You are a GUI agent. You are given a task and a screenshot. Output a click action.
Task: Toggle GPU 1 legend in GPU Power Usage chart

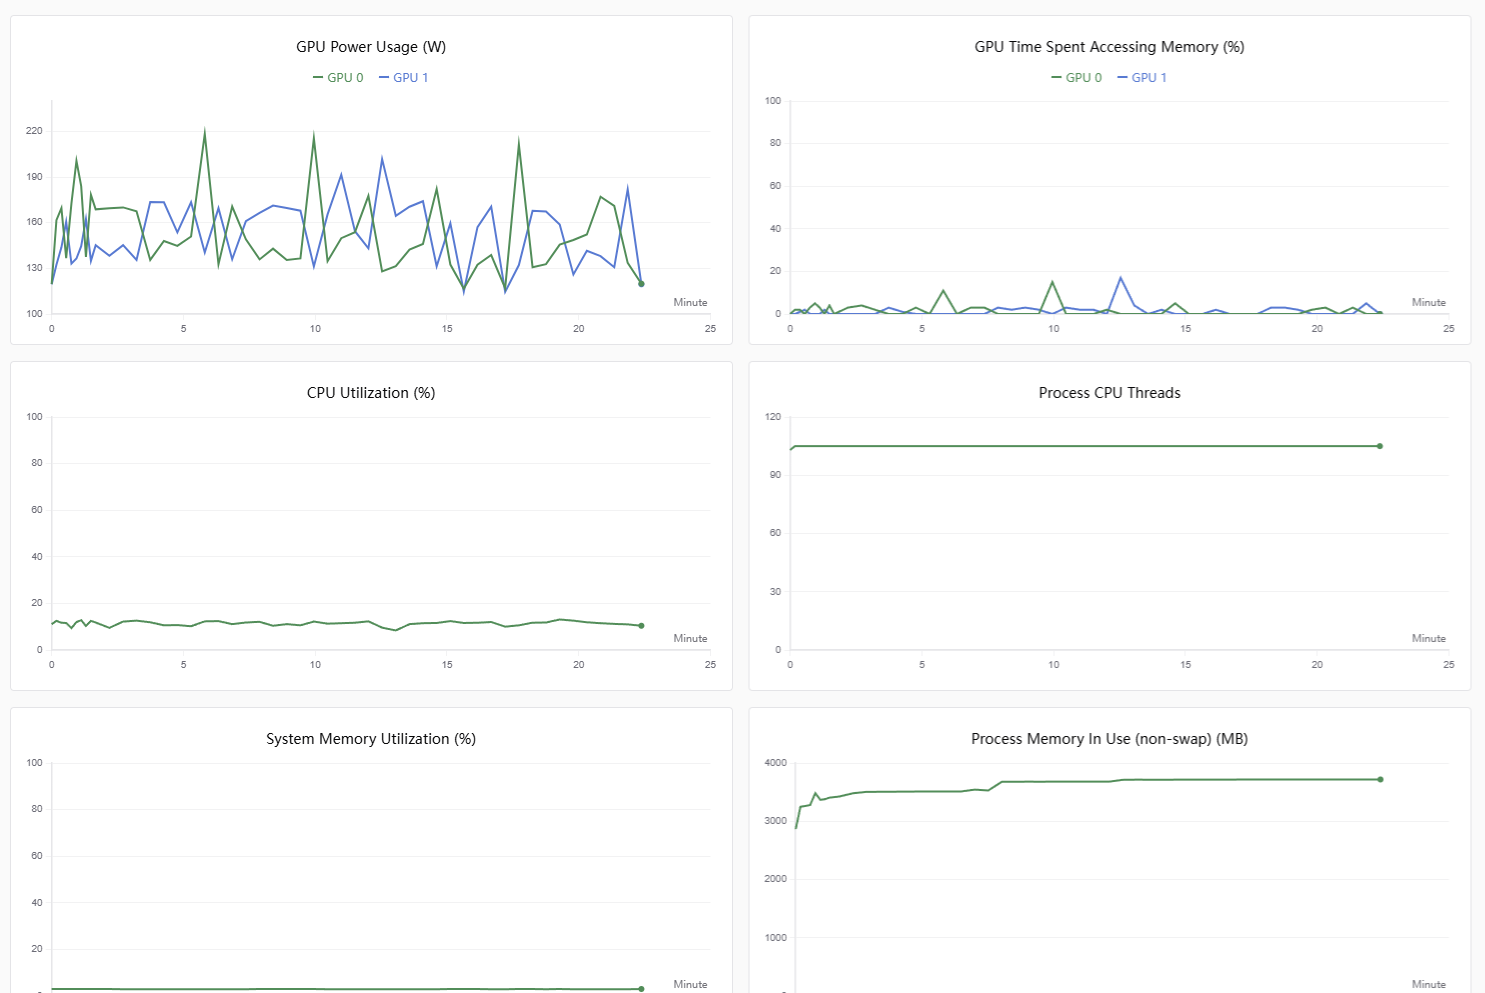pos(404,77)
